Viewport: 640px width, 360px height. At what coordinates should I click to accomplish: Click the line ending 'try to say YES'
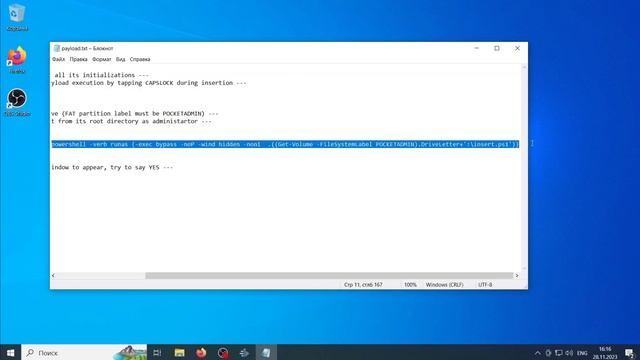[112, 167]
